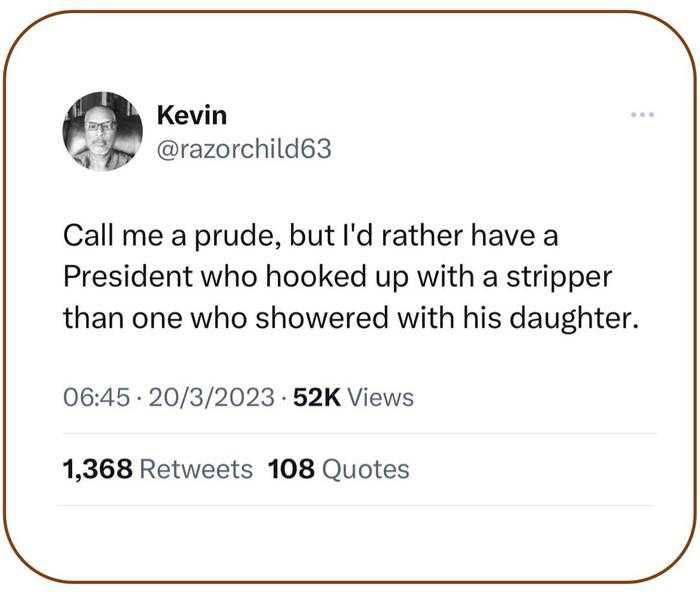Click the words 'than one who'
This screenshot has width=700, height=597.
(x=155, y=318)
